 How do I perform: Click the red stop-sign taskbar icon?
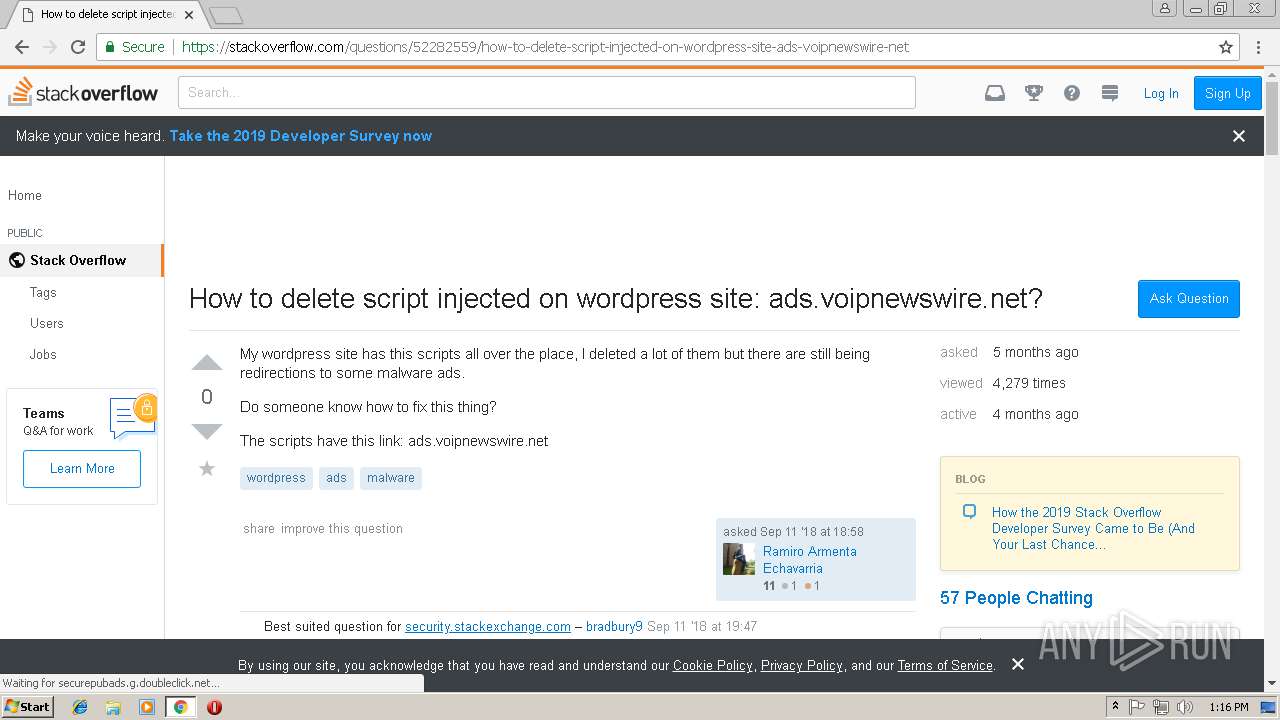point(214,707)
